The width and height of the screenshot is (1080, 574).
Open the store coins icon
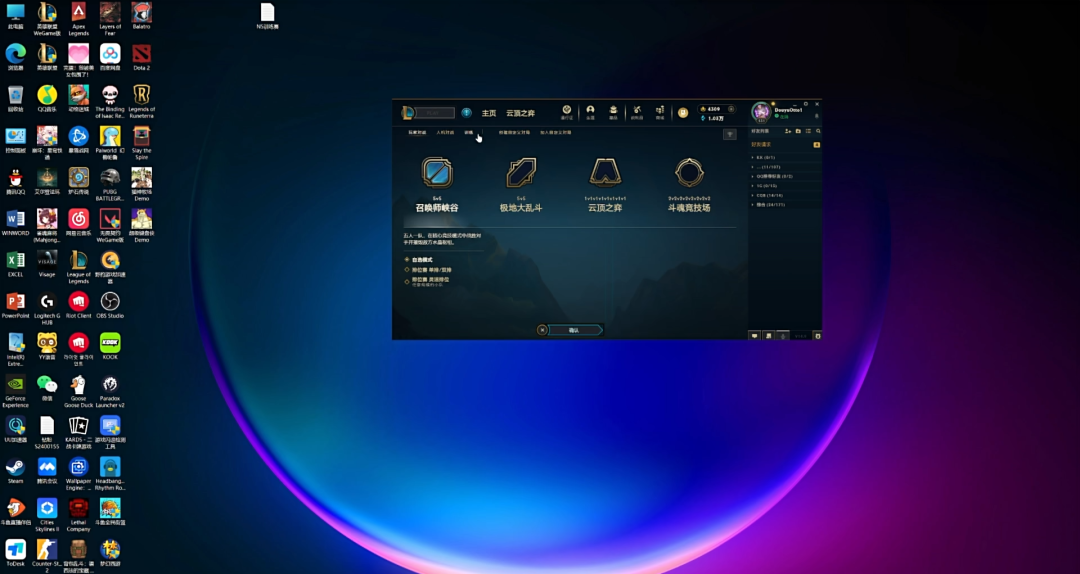click(x=660, y=112)
